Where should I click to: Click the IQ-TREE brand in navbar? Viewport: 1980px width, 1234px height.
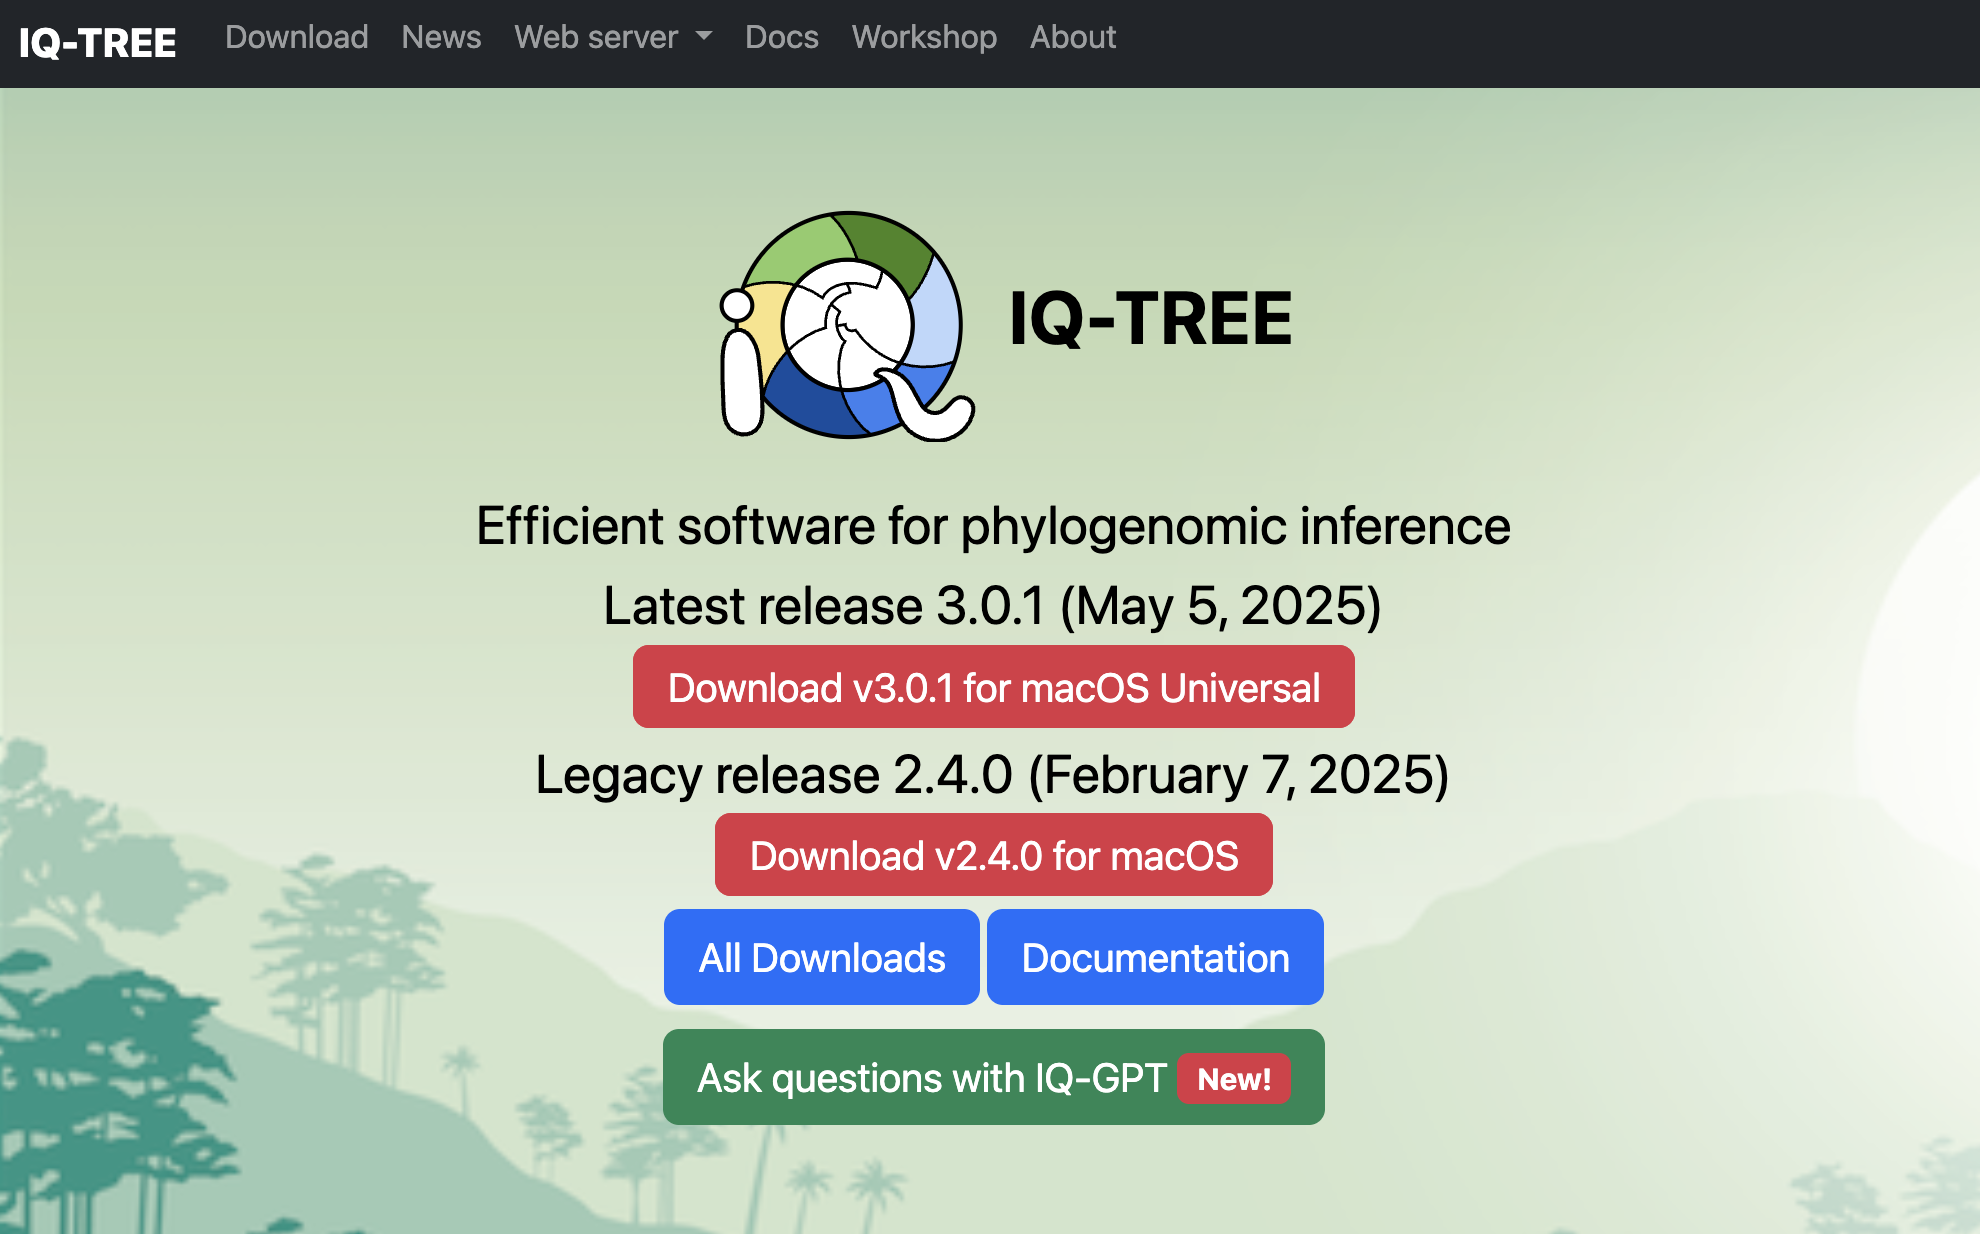pos(97,42)
